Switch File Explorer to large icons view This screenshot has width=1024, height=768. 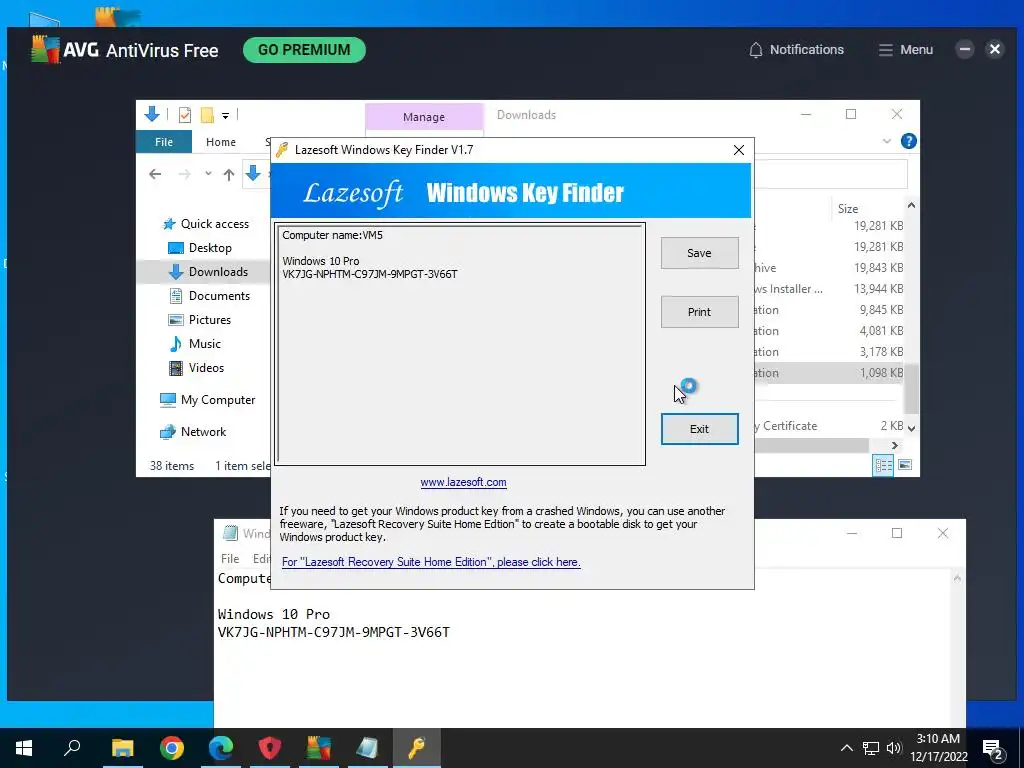click(905, 465)
